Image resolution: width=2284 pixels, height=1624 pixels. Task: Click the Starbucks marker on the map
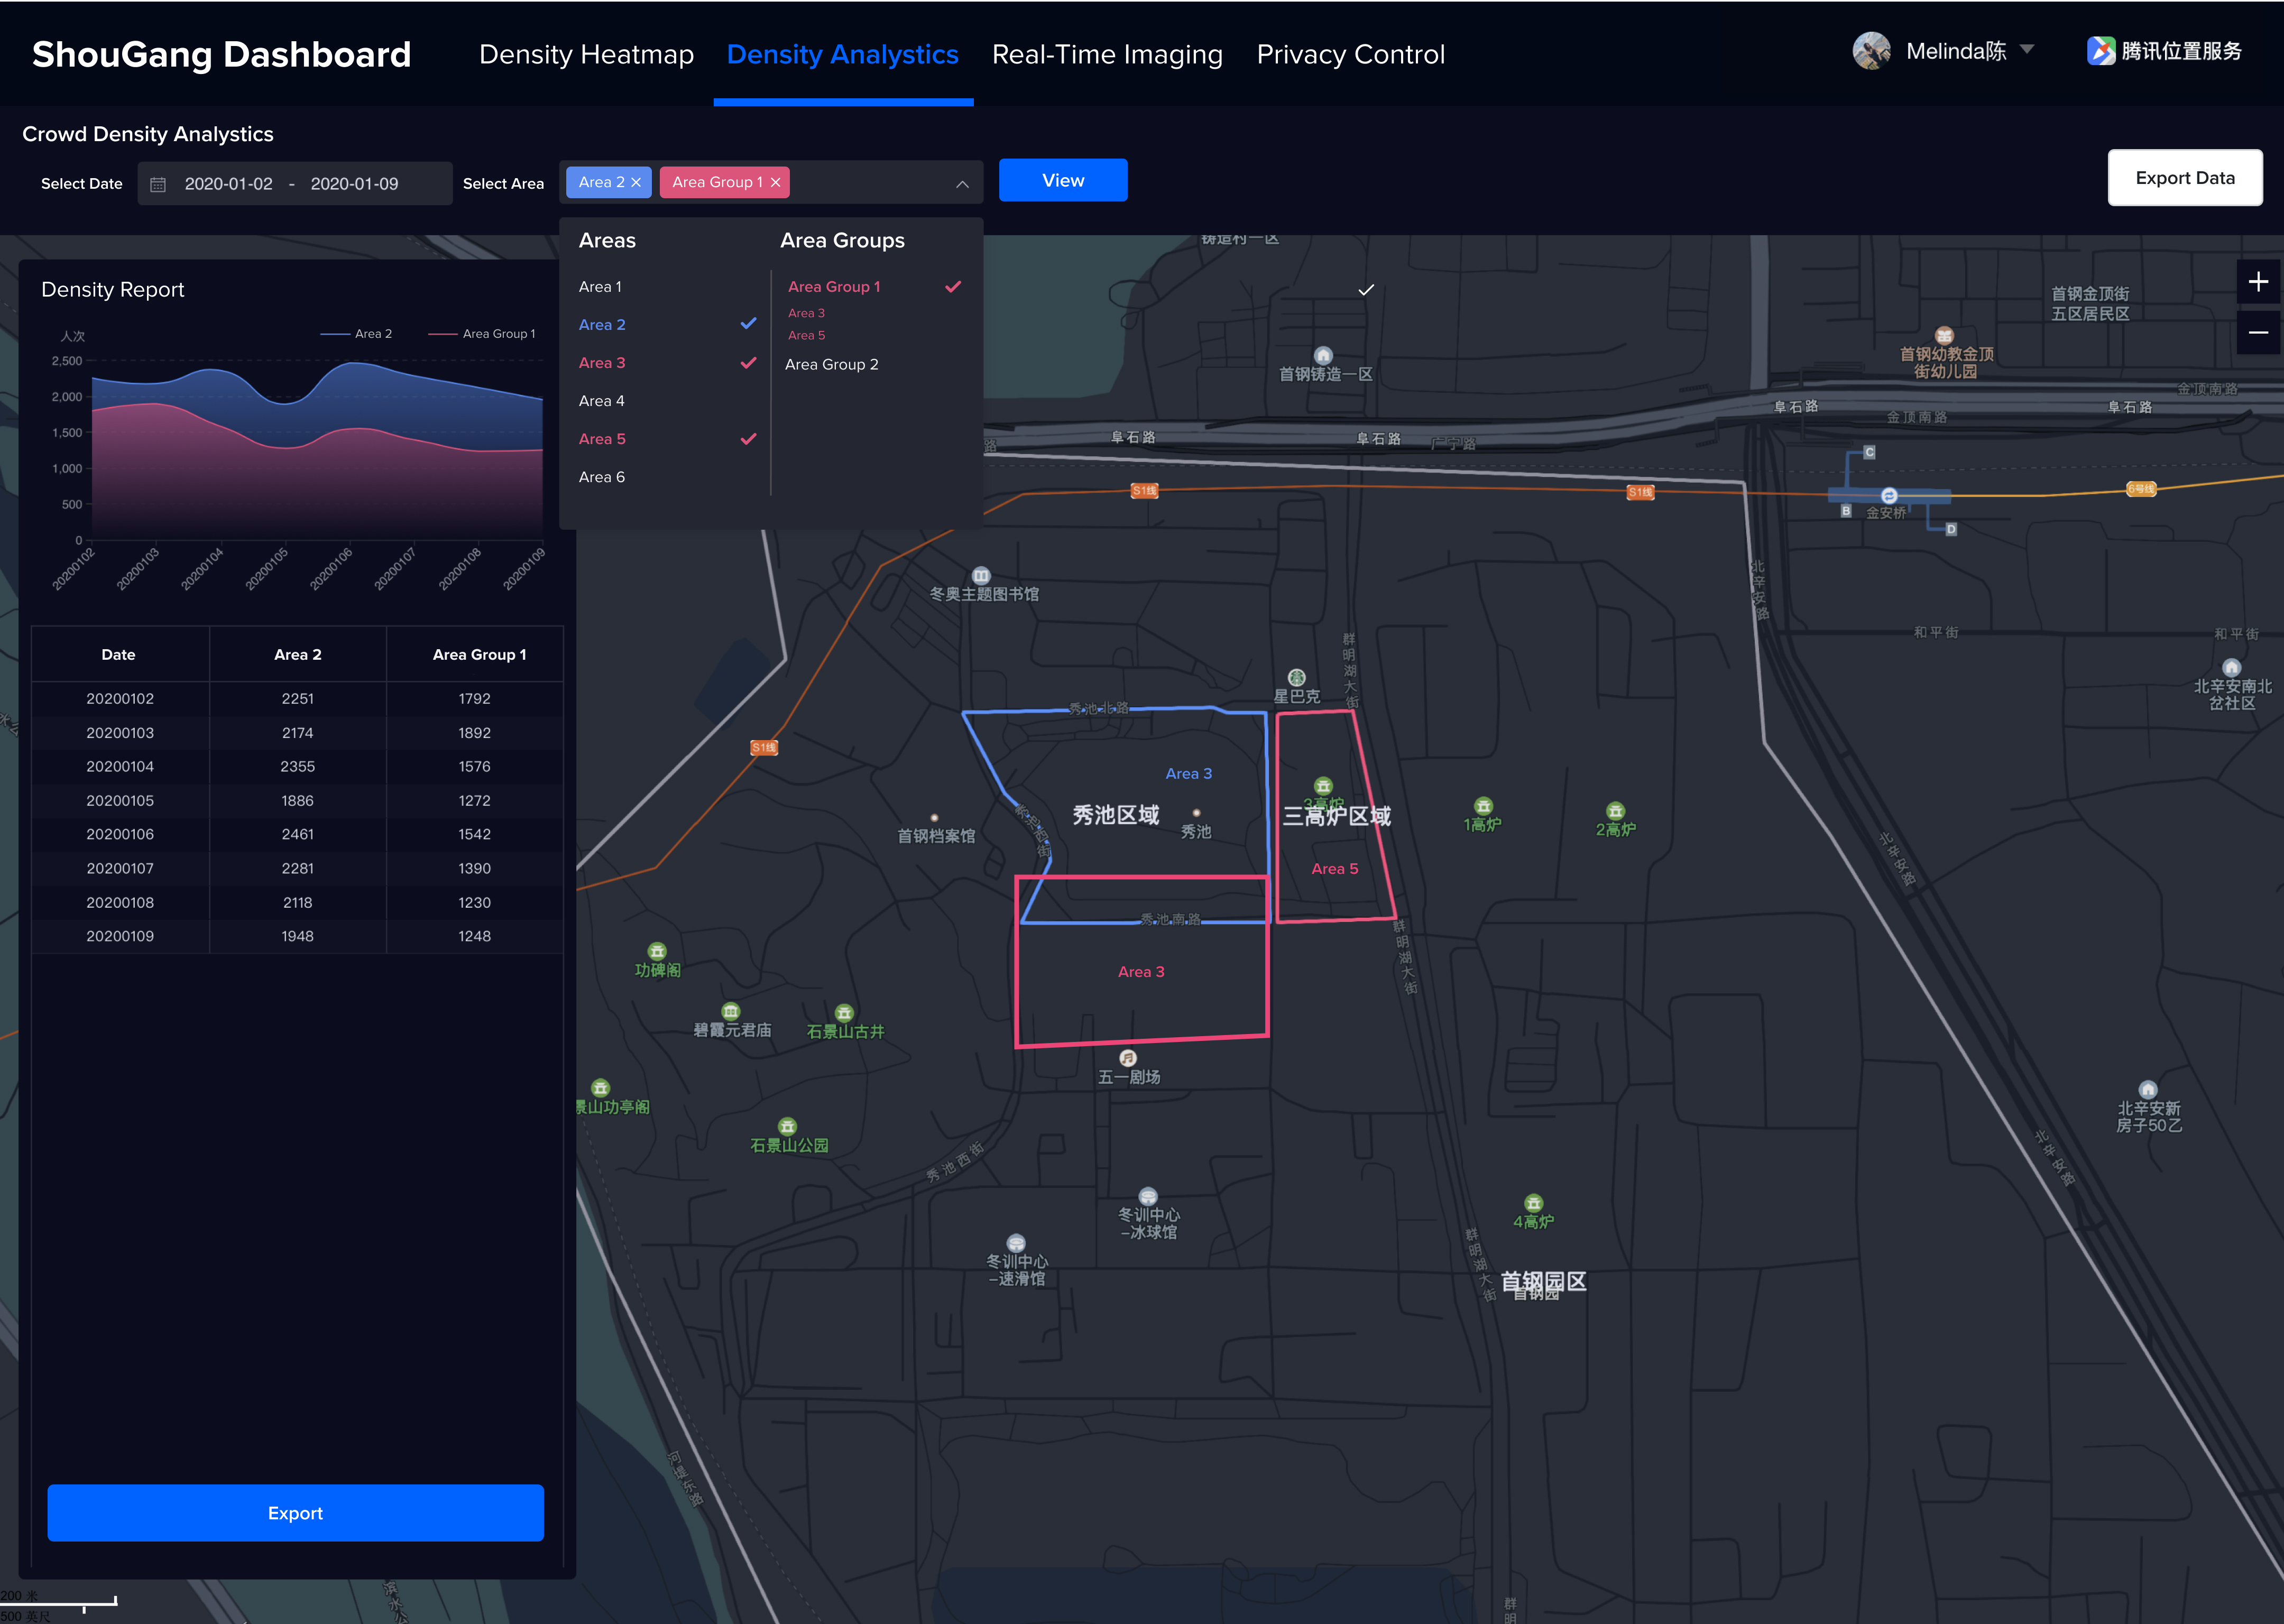(1296, 678)
